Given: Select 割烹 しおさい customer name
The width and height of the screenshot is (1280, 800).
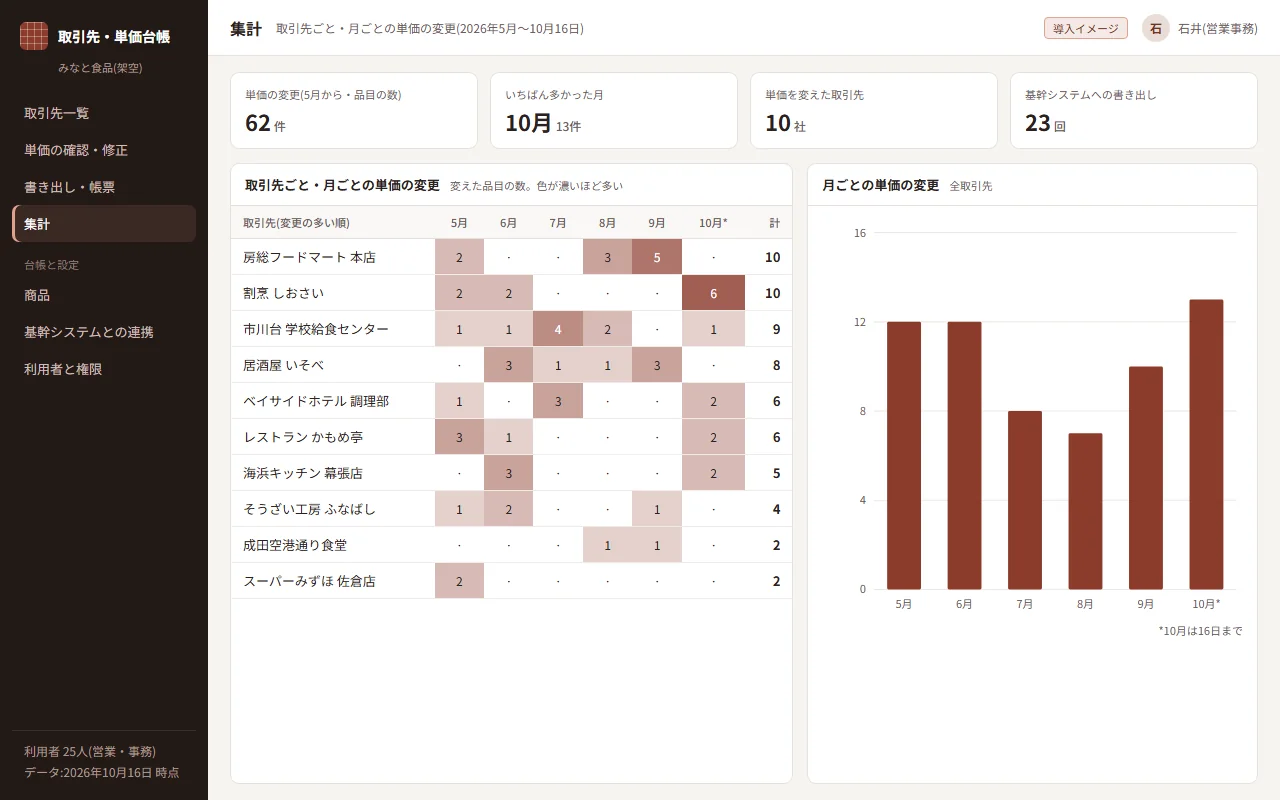Looking at the screenshot, I should click(283, 293).
